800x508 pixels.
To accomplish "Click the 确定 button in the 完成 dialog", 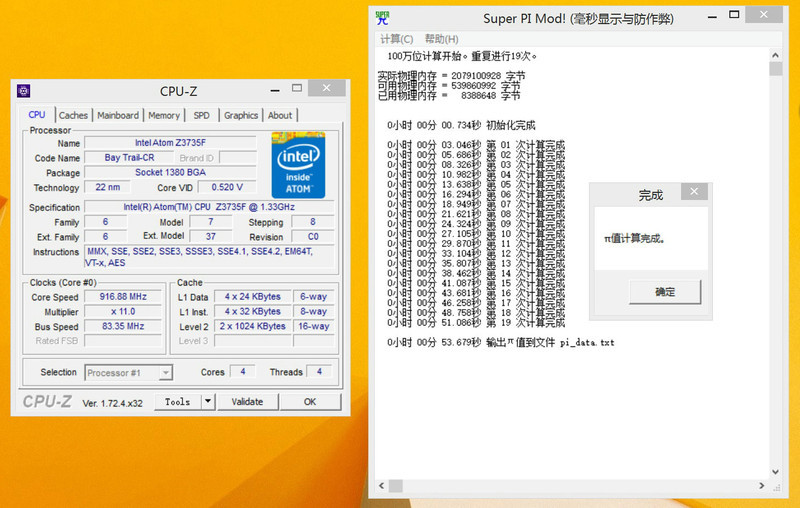I will 665,292.
